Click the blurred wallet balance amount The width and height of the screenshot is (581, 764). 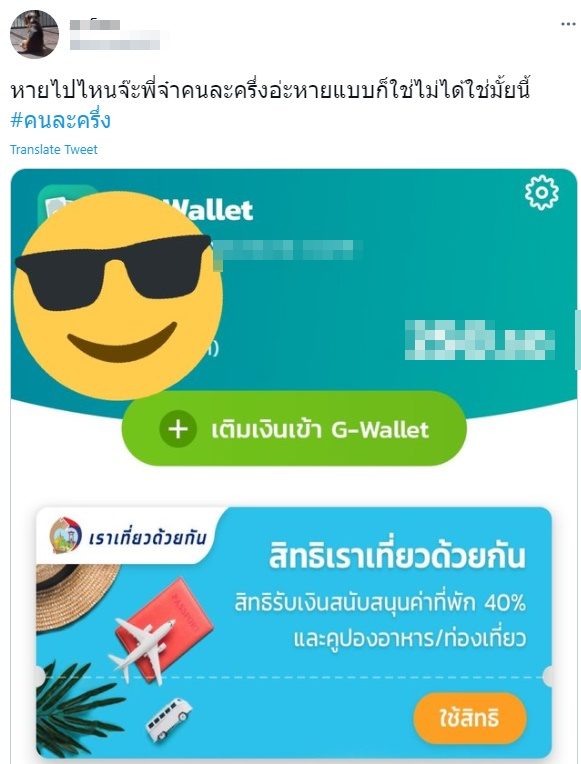click(480, 340)
